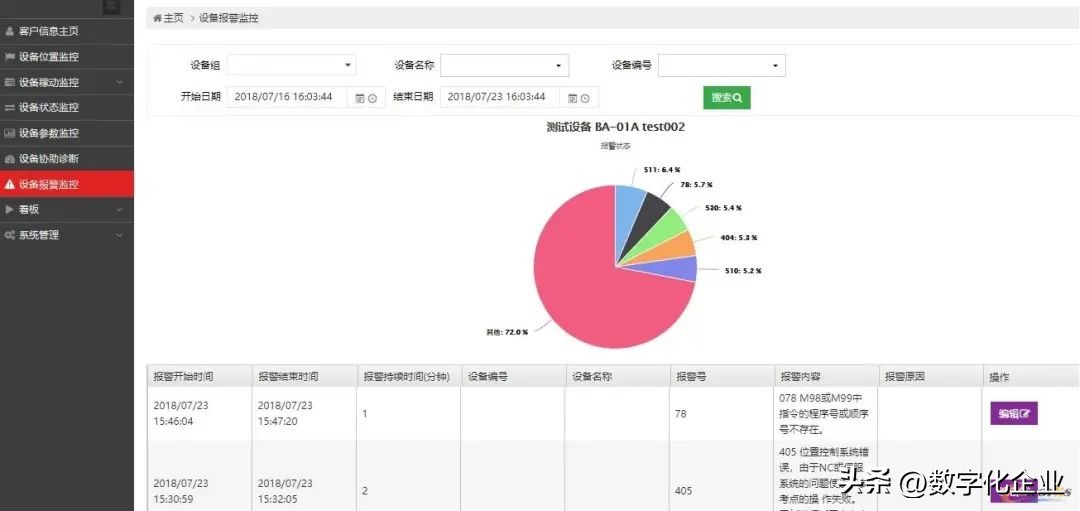This screenshot has height=511, width=1080.
Task: Open calendar picker for 开始日期
Action: click(360, 98)
